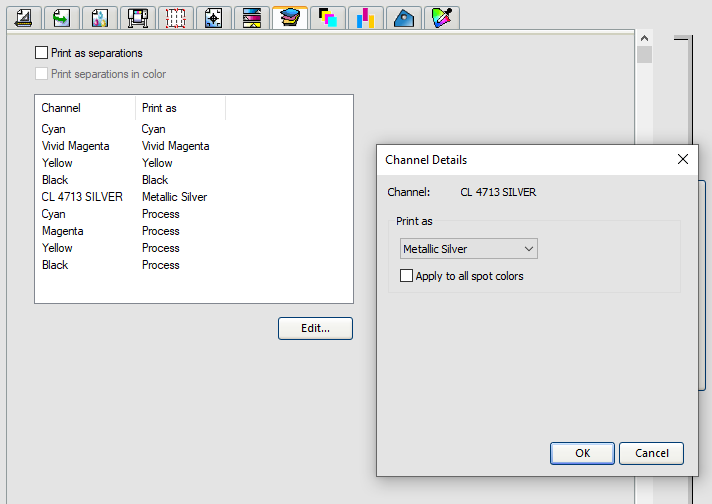Open the blue tag tab icon
This screenshot has height=504, width=712.
[x=404, y=18]
